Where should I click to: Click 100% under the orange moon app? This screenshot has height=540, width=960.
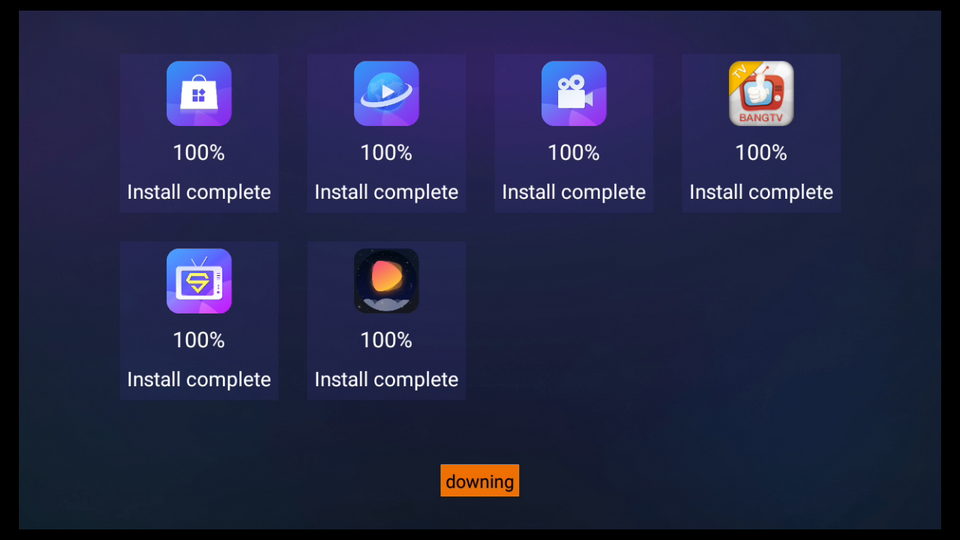point(386,340)
